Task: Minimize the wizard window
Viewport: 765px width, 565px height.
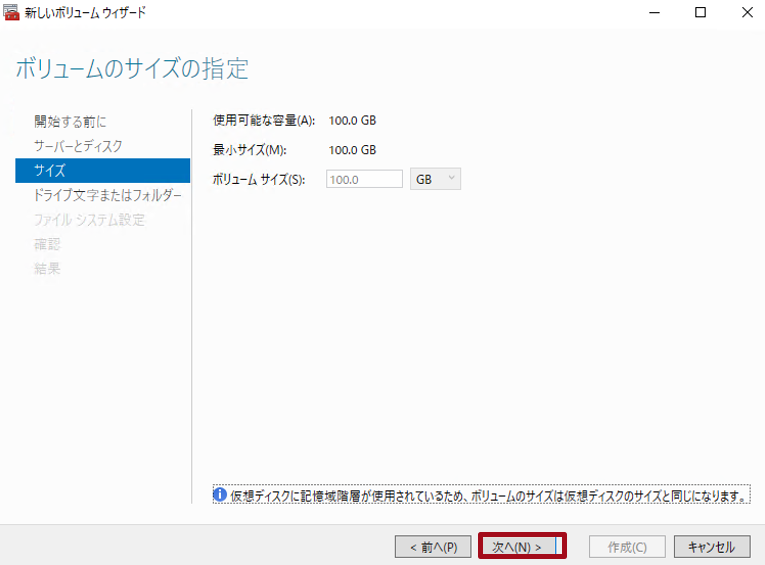Action: [x=654, y=12]
